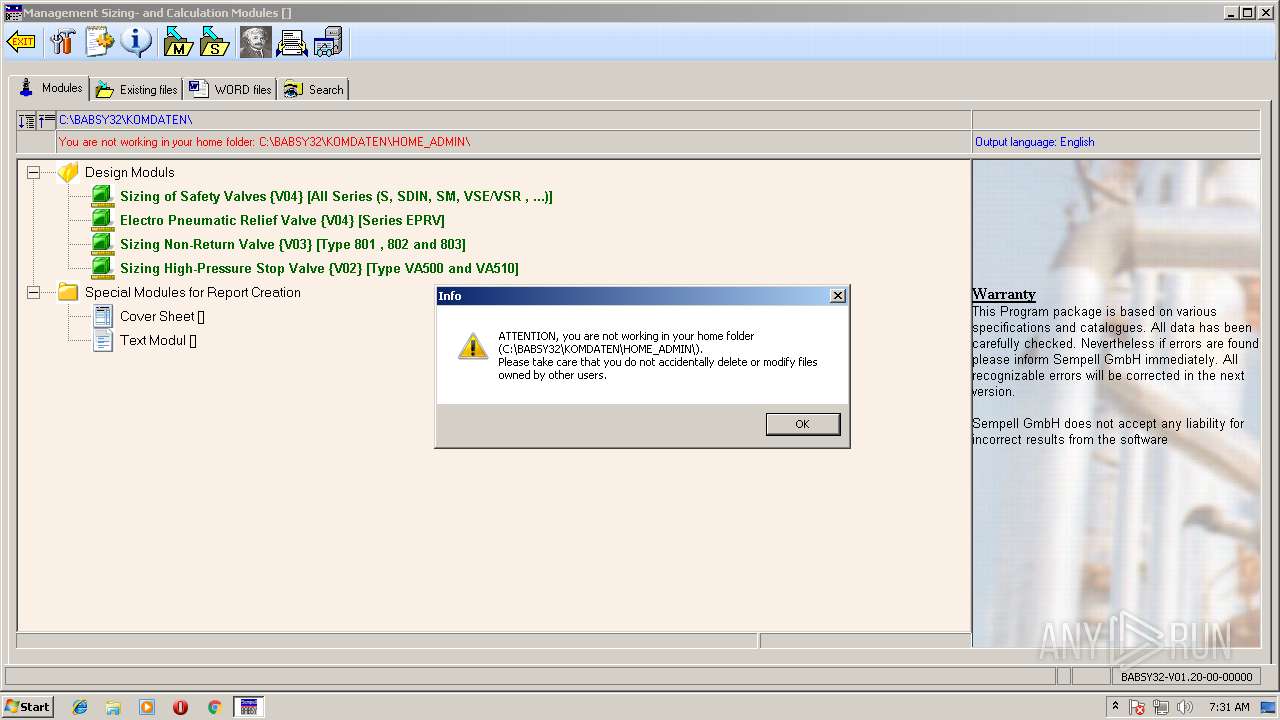Click the document icon beside Cover Sheet
The width and height of the screenshot is (1280, 720).
click(x=103, y=316)
